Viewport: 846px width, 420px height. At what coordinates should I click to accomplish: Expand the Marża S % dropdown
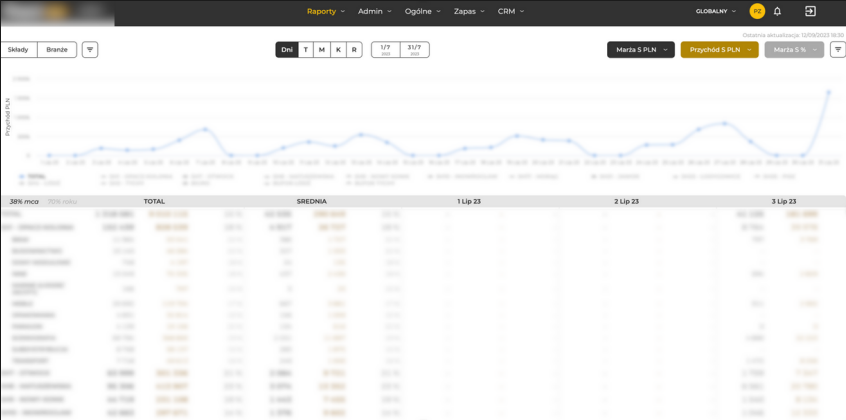click(794, 49)
